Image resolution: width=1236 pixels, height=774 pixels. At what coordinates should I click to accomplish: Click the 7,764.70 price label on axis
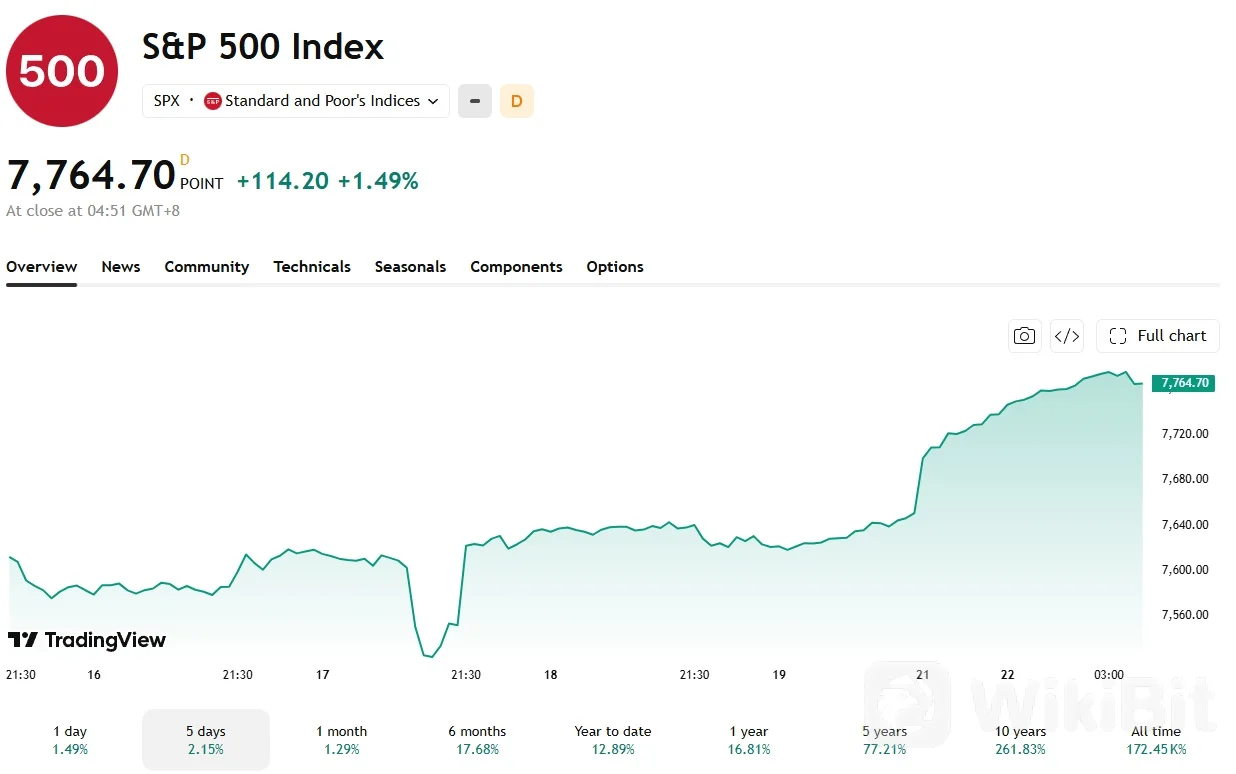[x=1184, y=383]
